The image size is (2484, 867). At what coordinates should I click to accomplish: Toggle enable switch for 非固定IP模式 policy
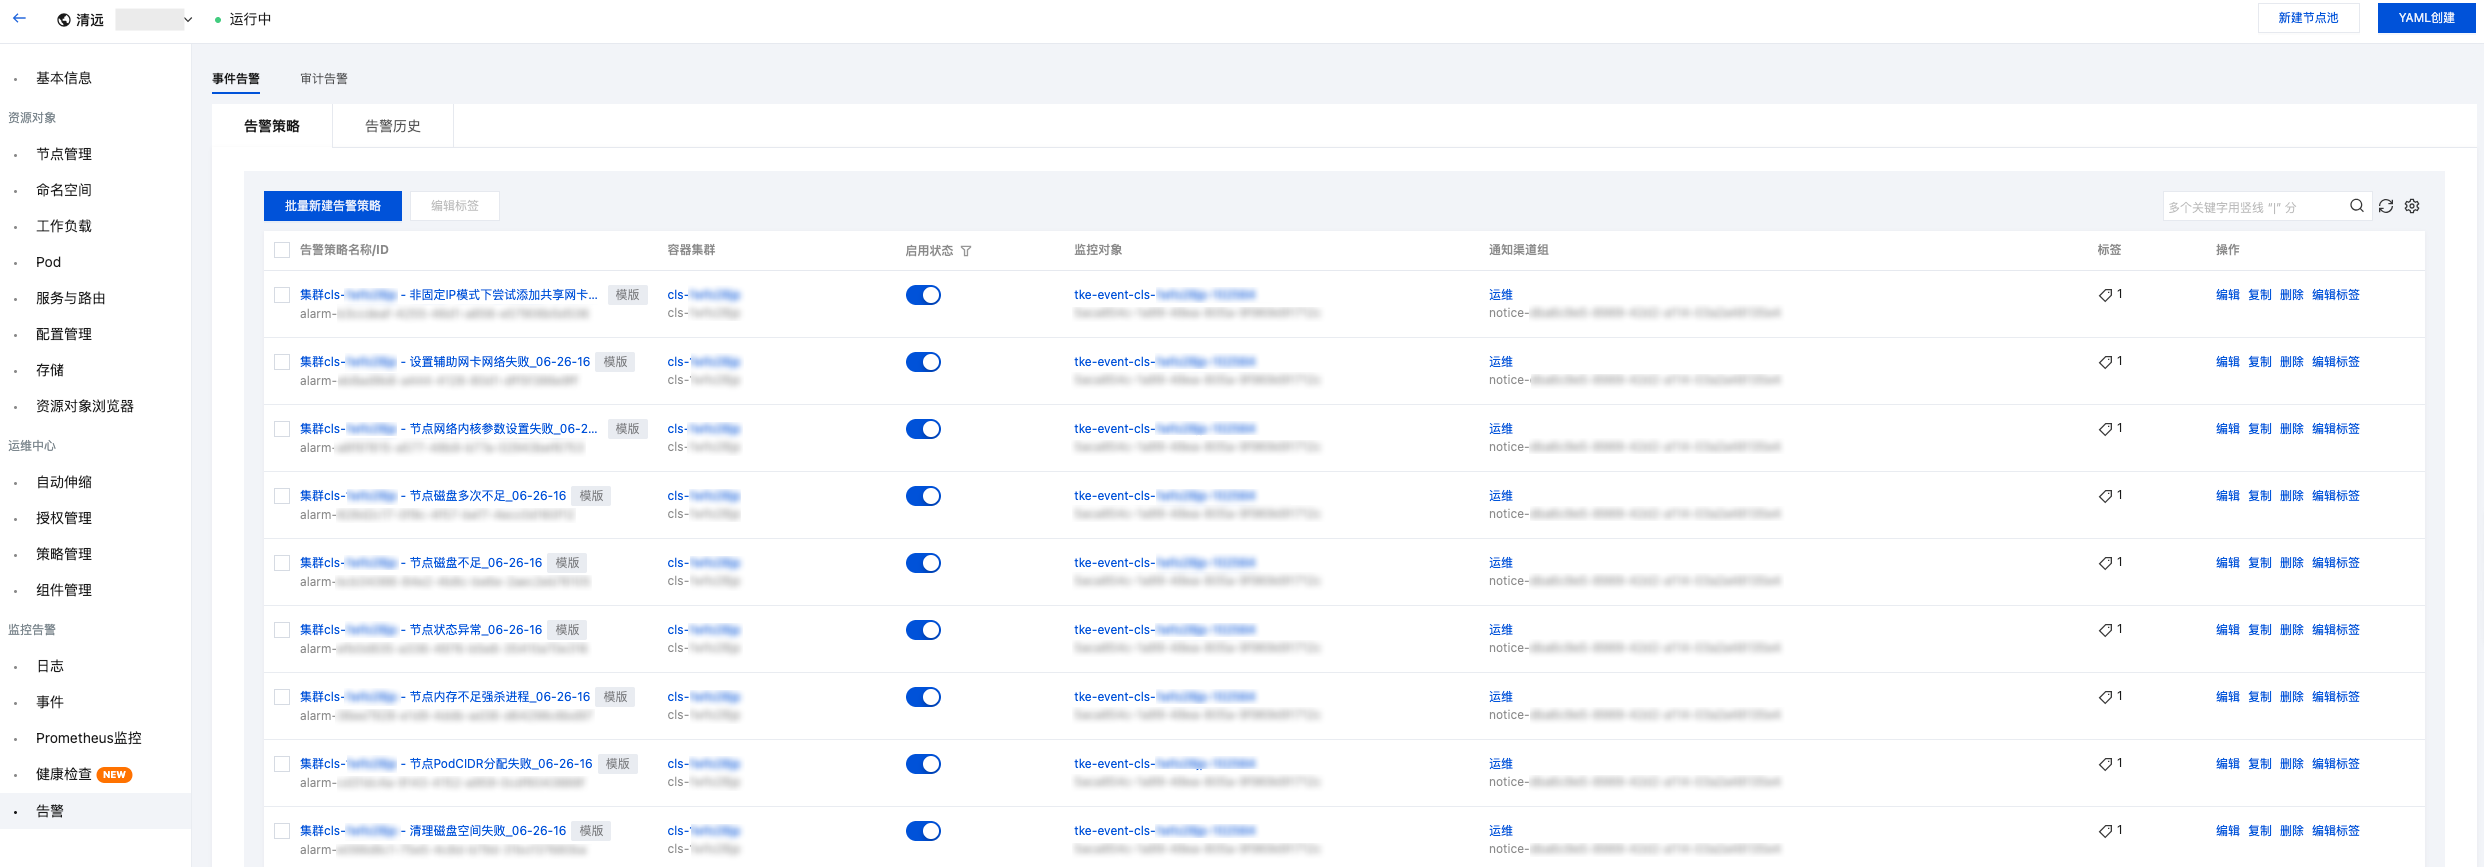(923, 295)
